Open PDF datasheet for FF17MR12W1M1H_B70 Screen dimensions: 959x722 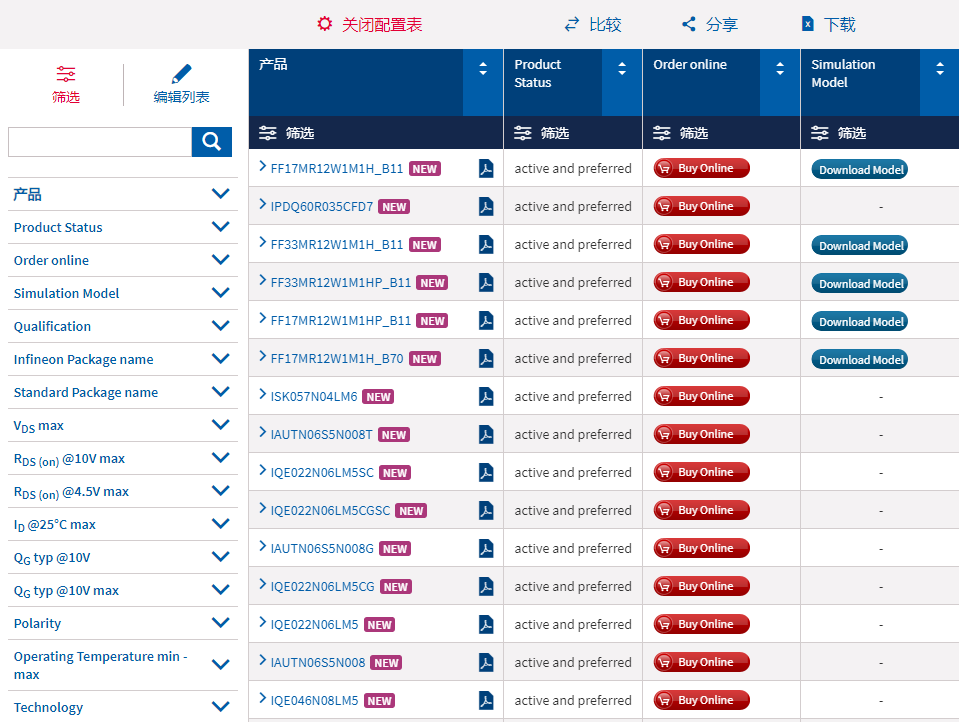coord(486,358)
